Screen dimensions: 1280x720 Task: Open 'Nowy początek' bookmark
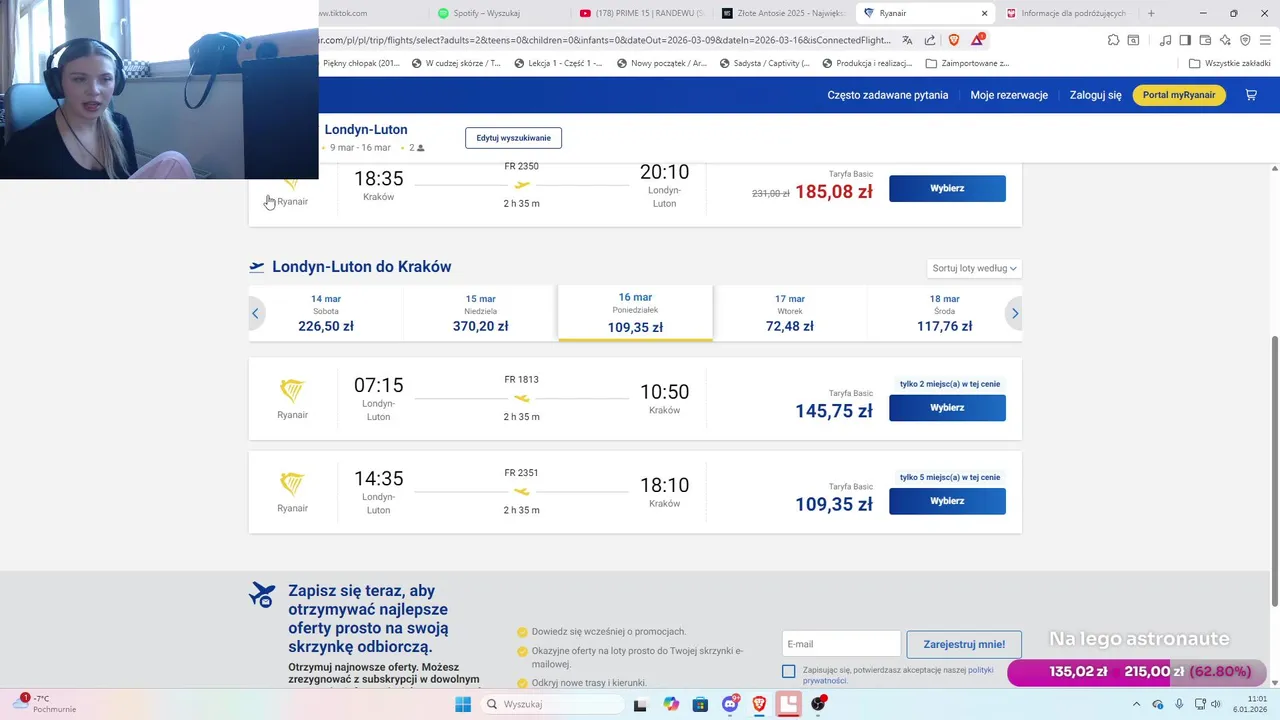pos(662,63)
